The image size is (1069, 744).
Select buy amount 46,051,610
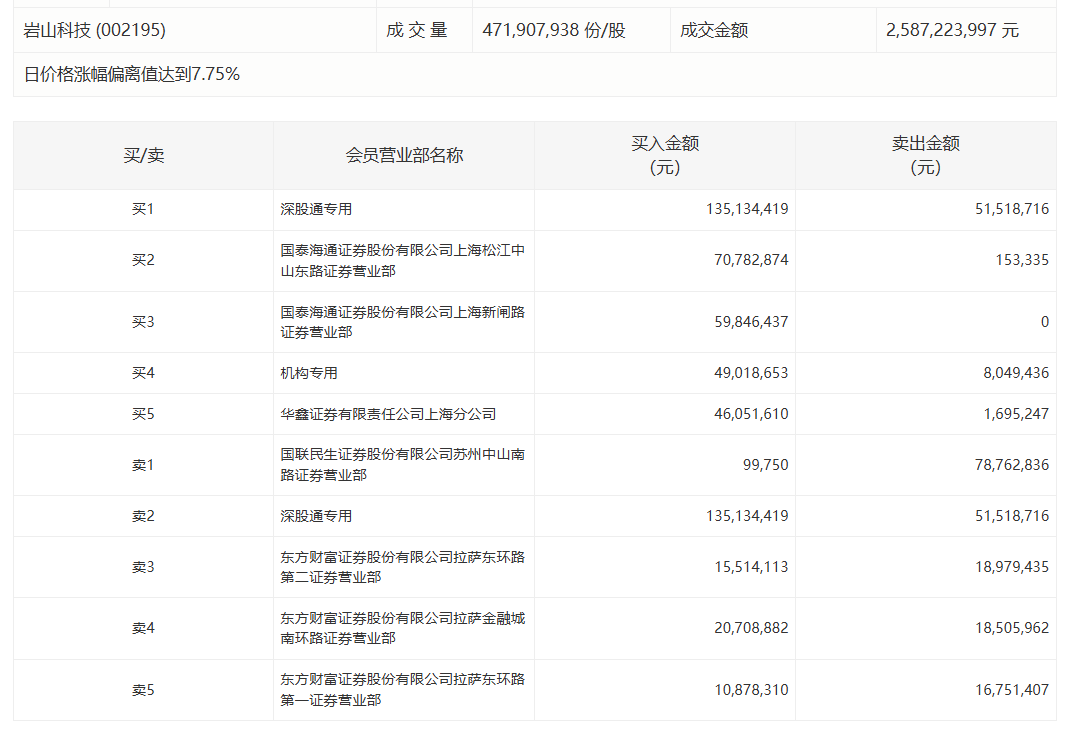coord(751,414)
